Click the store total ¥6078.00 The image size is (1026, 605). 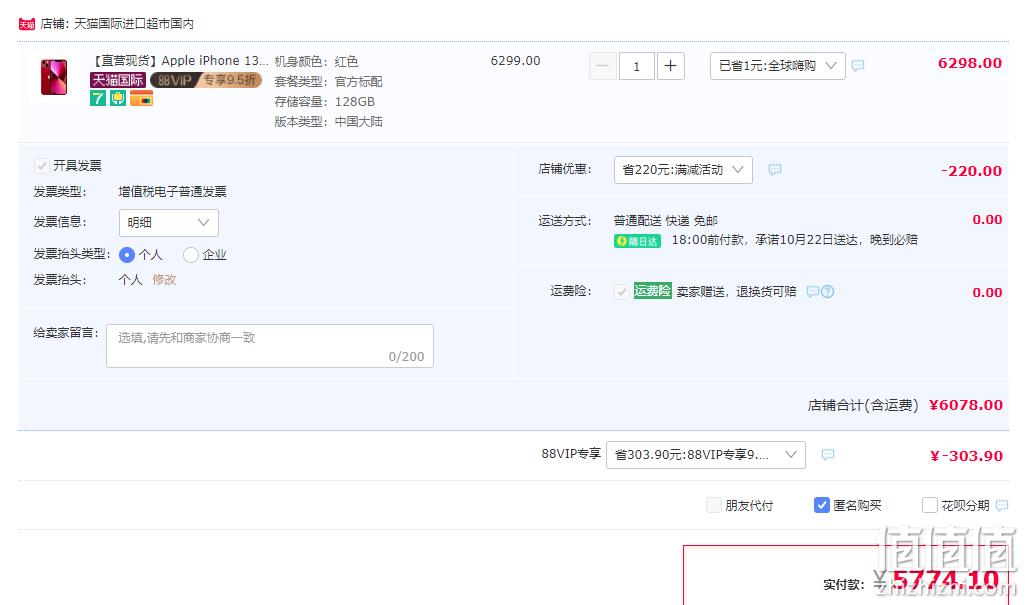[966, 405]
